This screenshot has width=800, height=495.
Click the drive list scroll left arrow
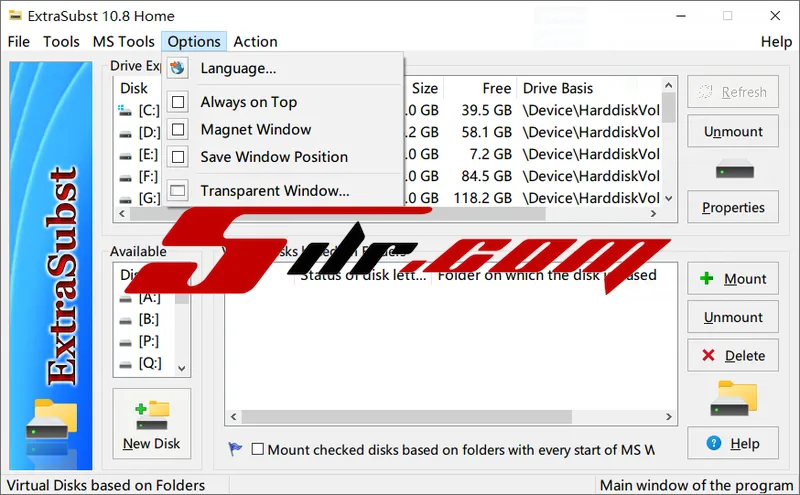pyautogui.click(x=122, y=214)
